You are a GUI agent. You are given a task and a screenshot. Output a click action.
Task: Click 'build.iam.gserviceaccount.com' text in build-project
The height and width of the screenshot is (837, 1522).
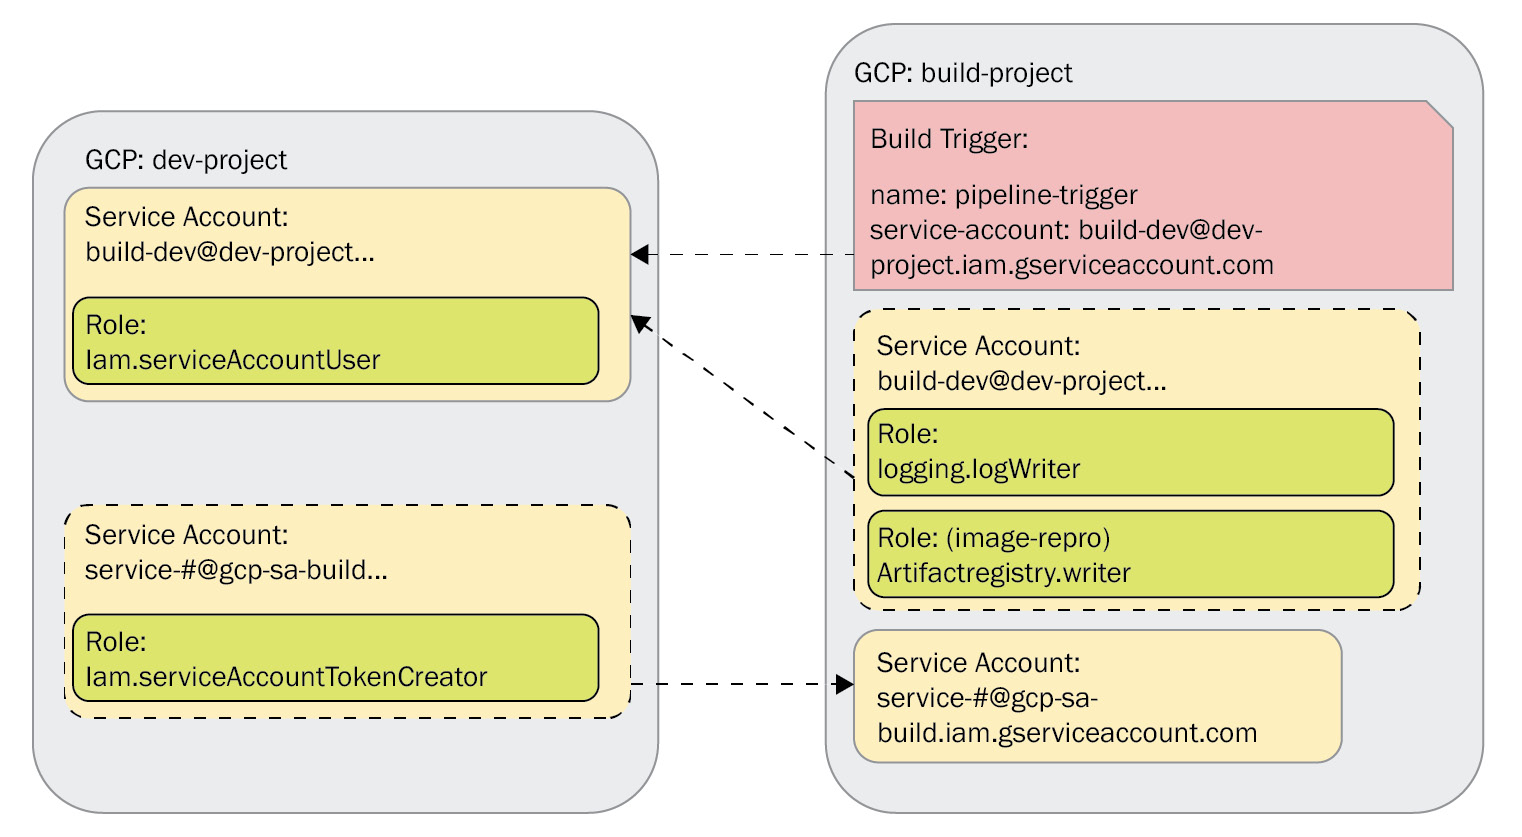pos(1067,733)
